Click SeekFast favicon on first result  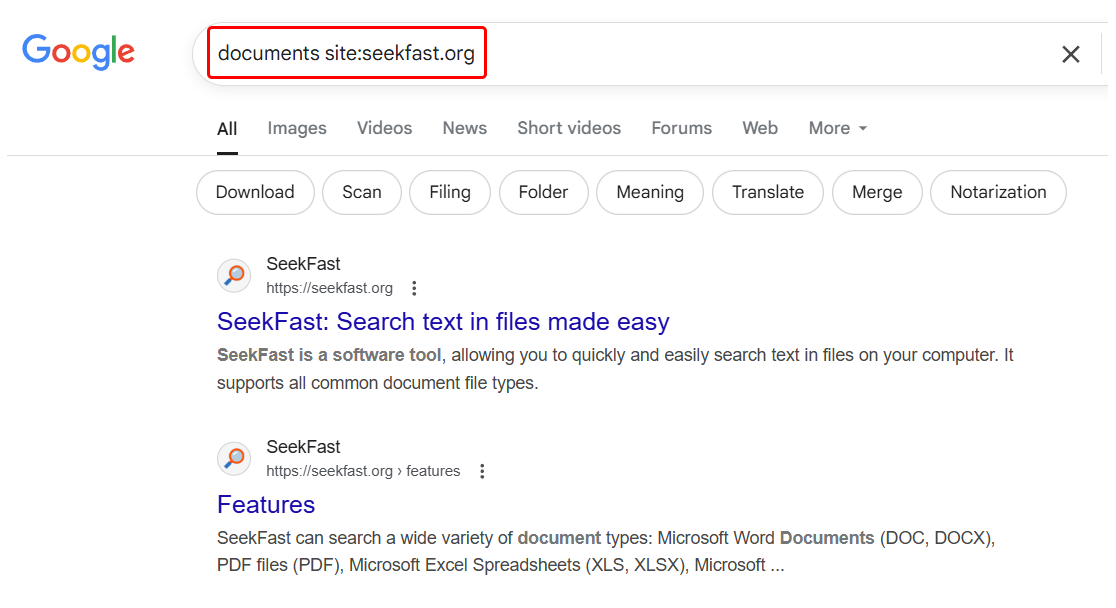(x=234, y=276)
